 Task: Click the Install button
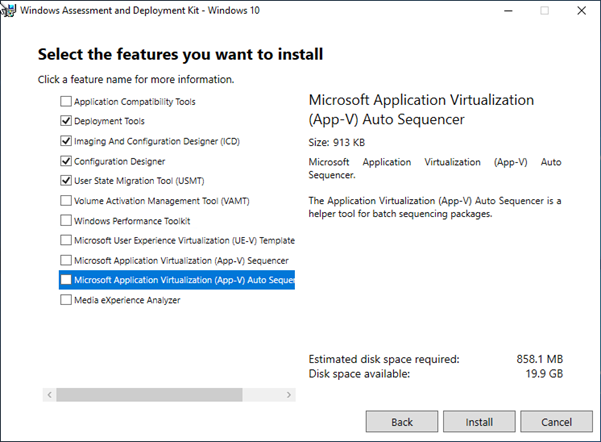coord(479,422)
